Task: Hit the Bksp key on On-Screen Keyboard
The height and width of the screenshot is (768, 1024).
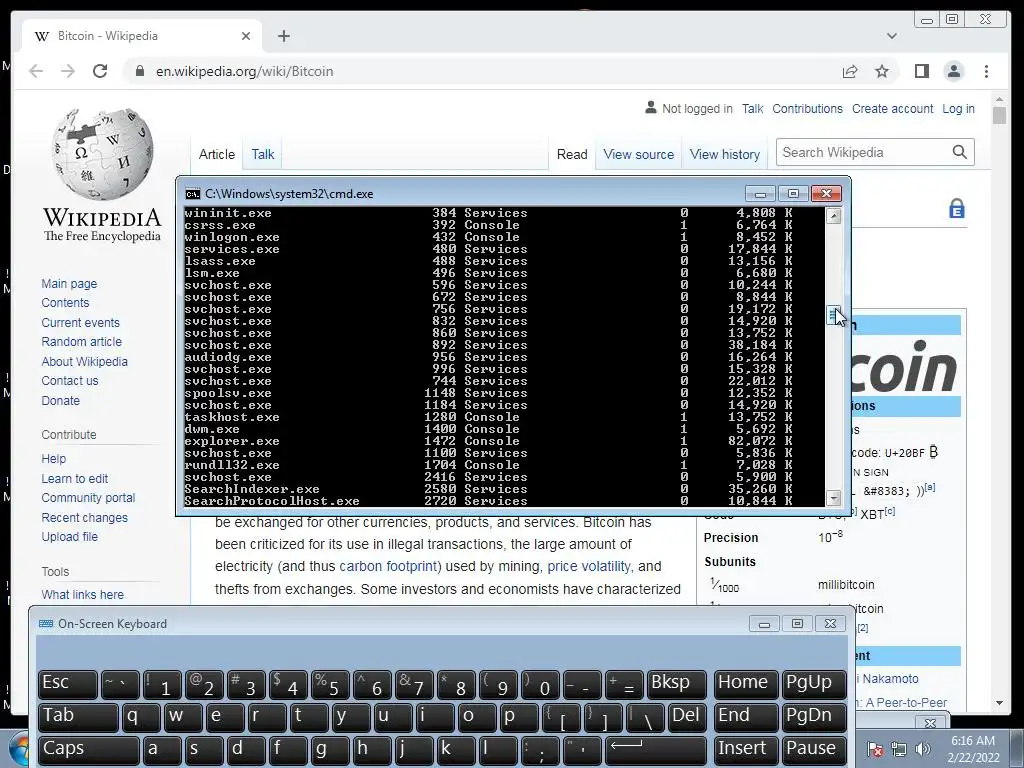Action: click(x=677, y=684)
